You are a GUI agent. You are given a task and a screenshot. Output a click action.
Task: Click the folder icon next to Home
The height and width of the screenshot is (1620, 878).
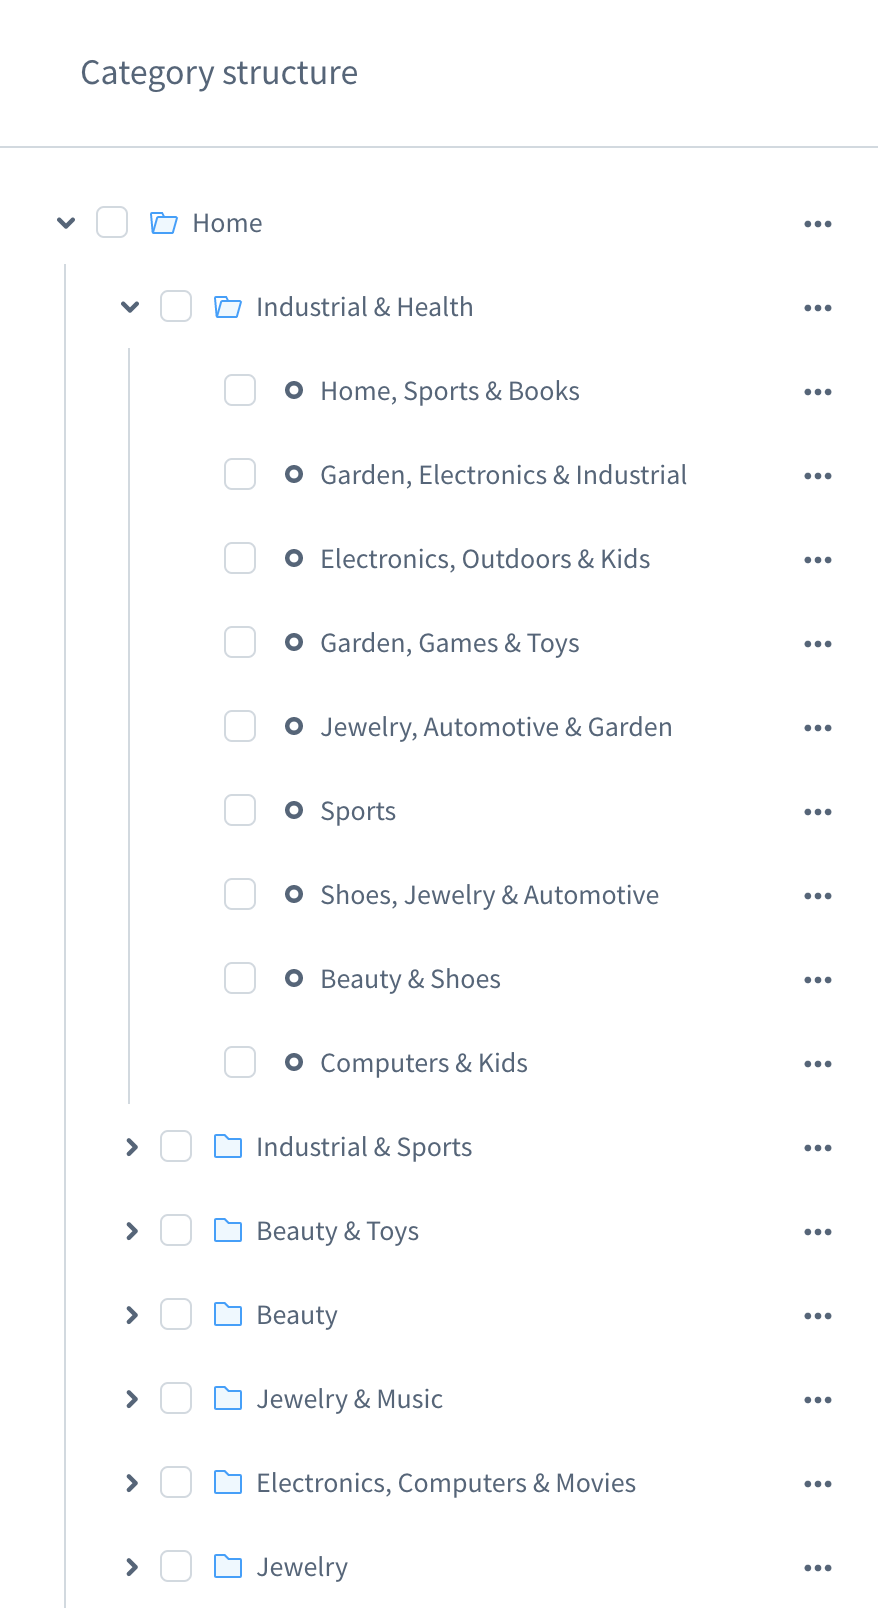162,222
